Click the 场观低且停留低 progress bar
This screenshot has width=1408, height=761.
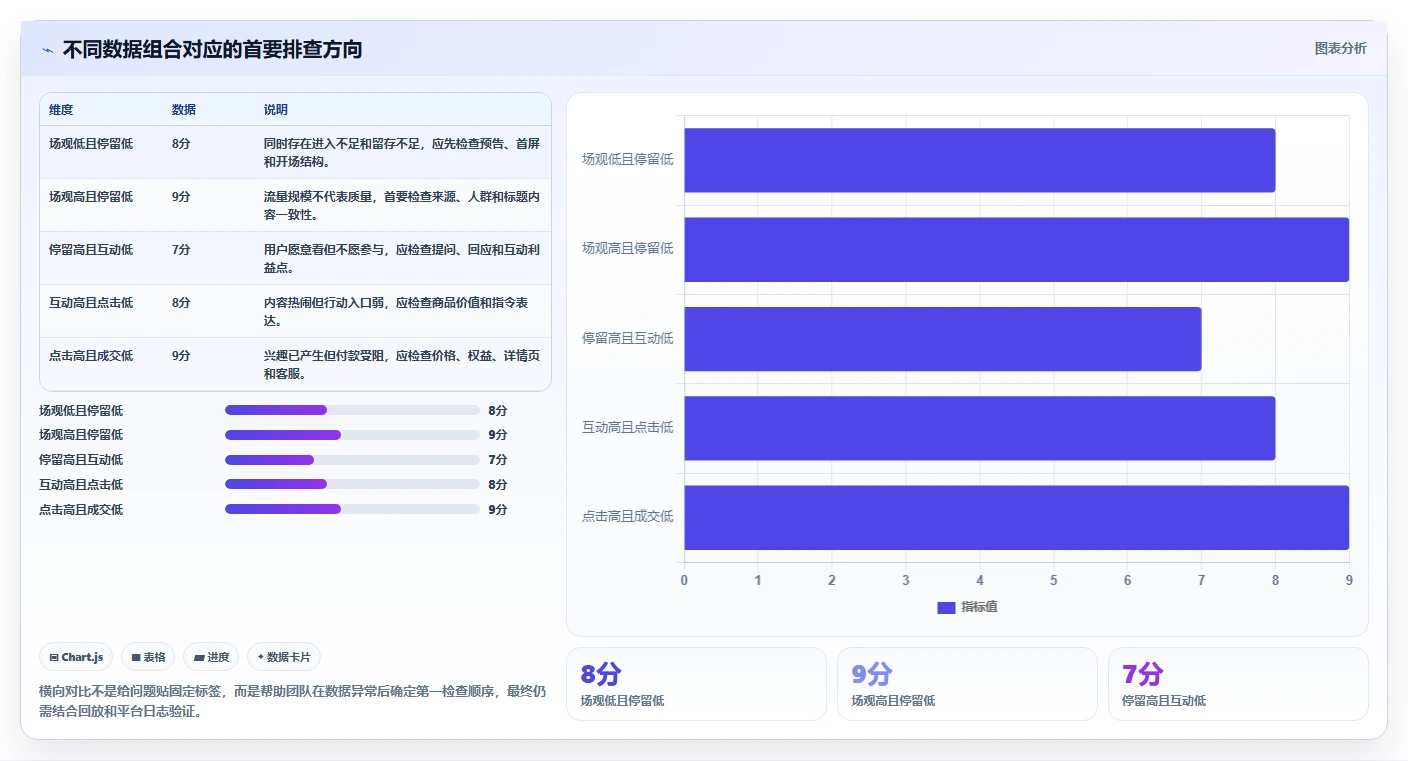point(352,410)
